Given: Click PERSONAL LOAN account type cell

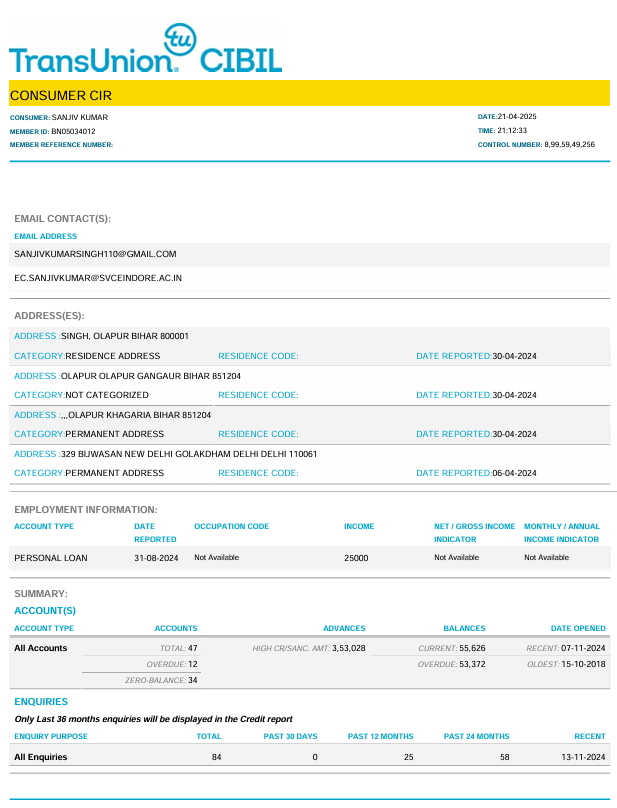Looking at the screenshot, I should 51,558.
